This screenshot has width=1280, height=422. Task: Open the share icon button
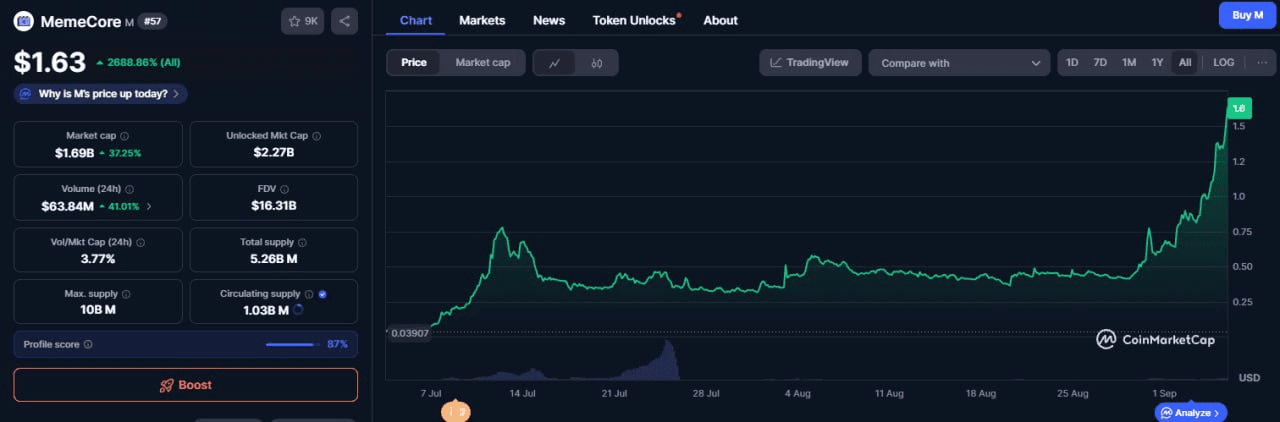344,21
